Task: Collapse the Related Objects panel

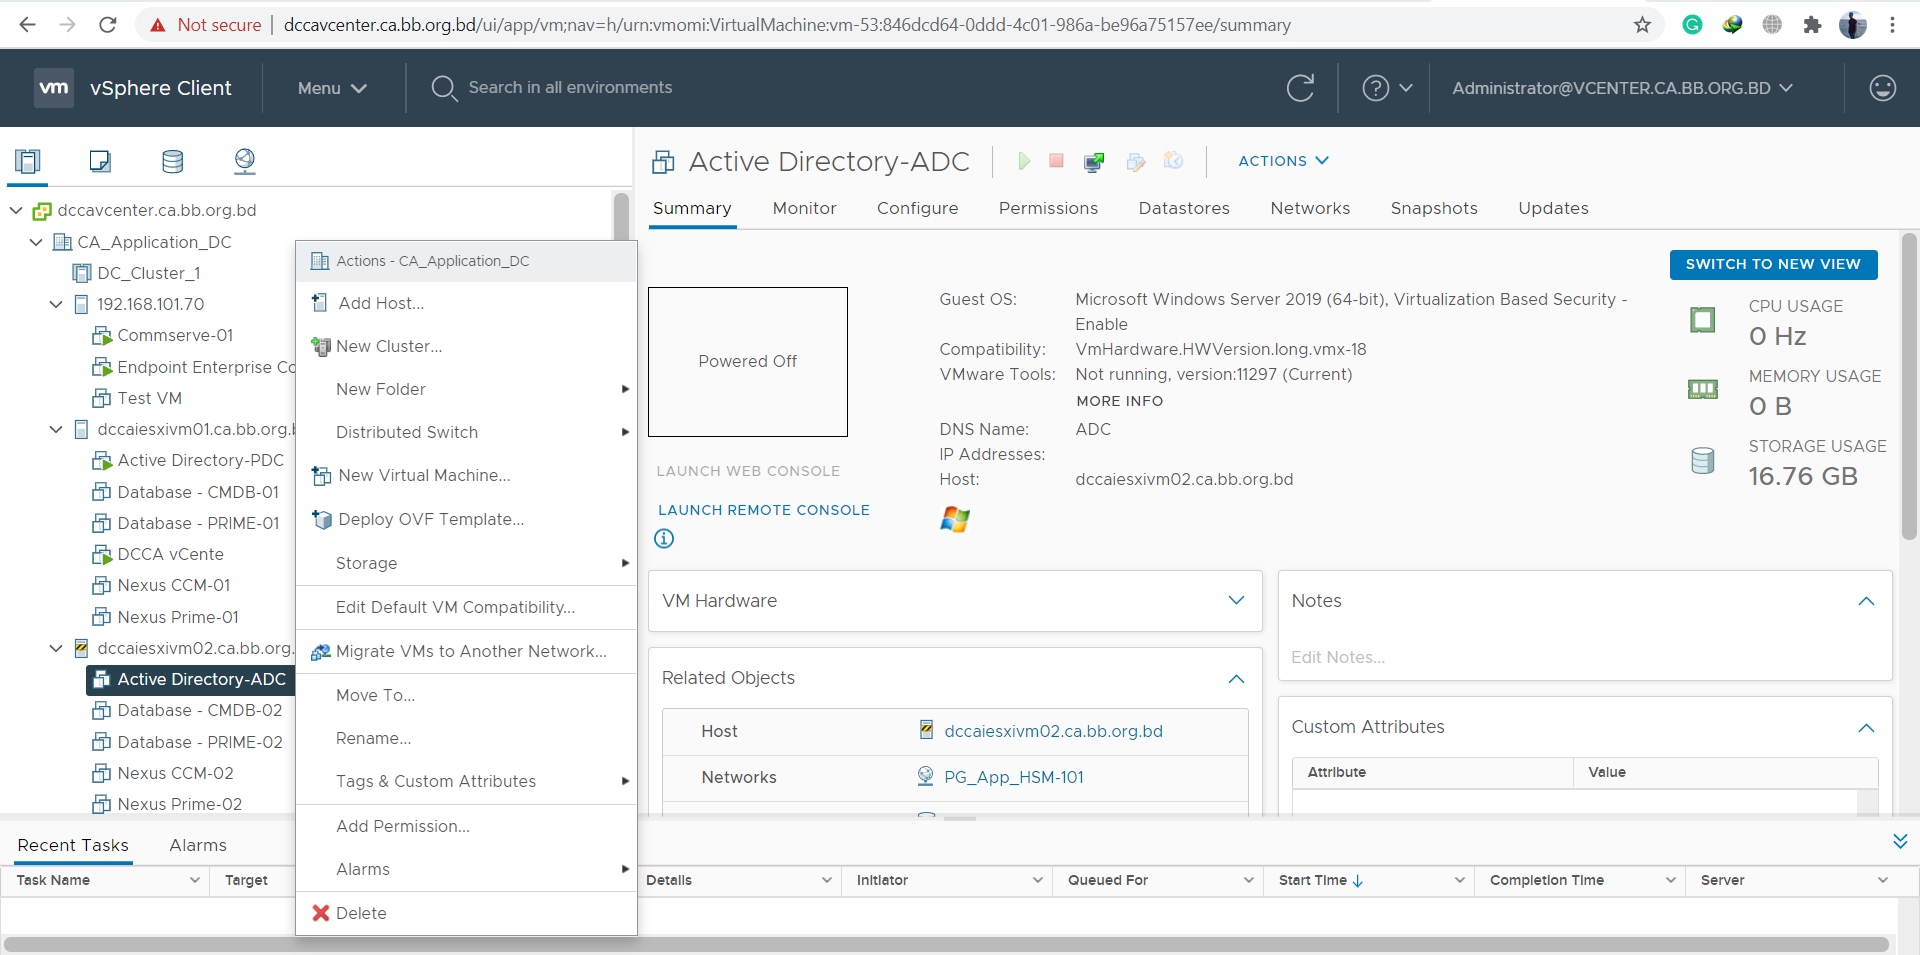Action: click(1236, 678)
